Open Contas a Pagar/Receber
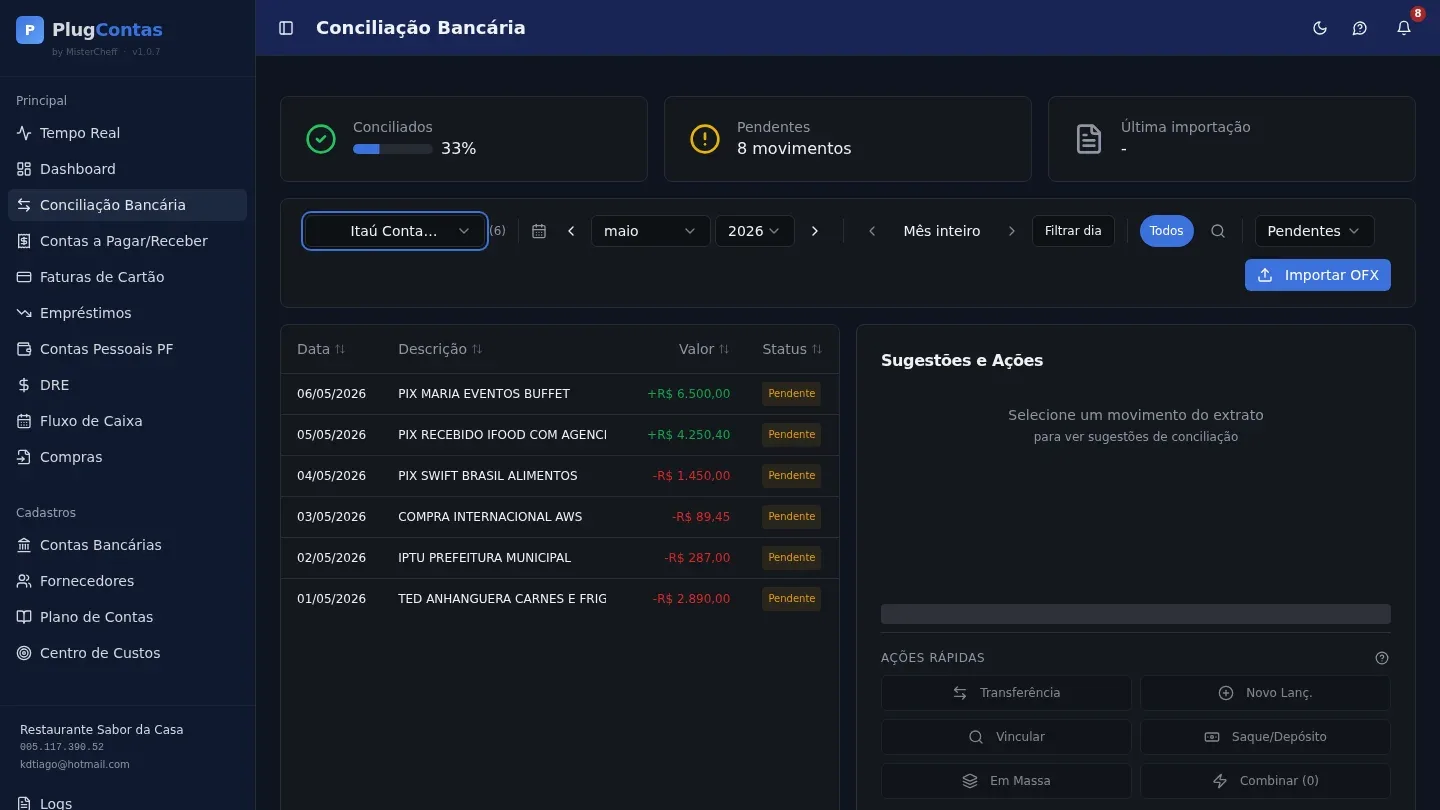Screen dimensions: 1440x810 (127, 241)
